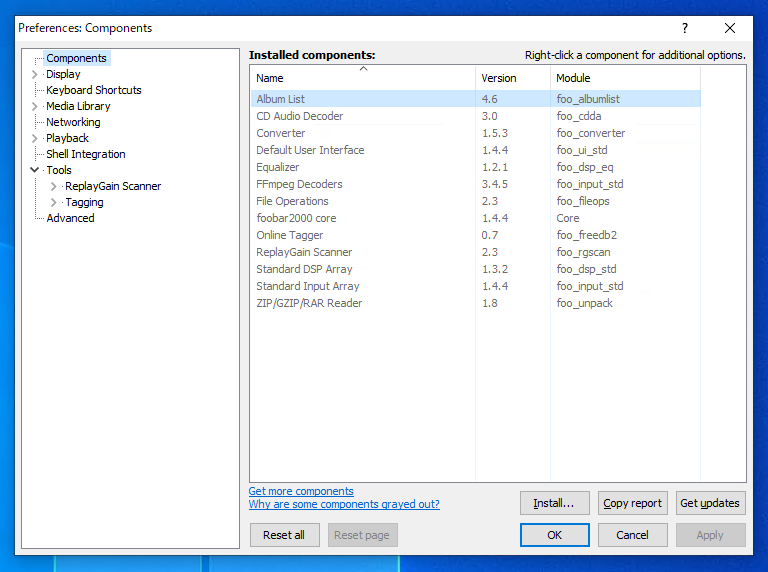Open ReplayGain Scanner preferences in tree

(x=113, y=186)
